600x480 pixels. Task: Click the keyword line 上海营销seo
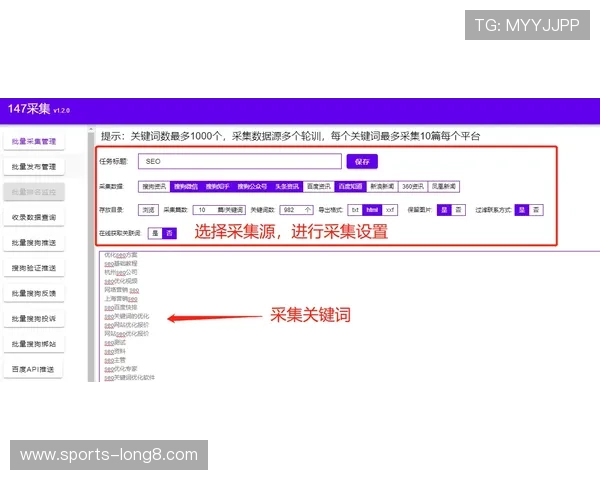point(121,299)
